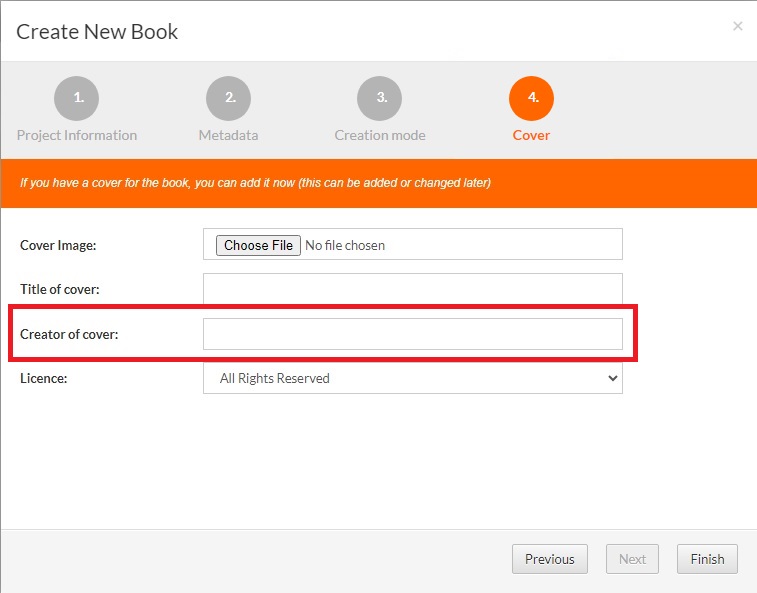Select the Cover step label
Image resolution: width=757 pixels, height=593 pixels.
531,135
